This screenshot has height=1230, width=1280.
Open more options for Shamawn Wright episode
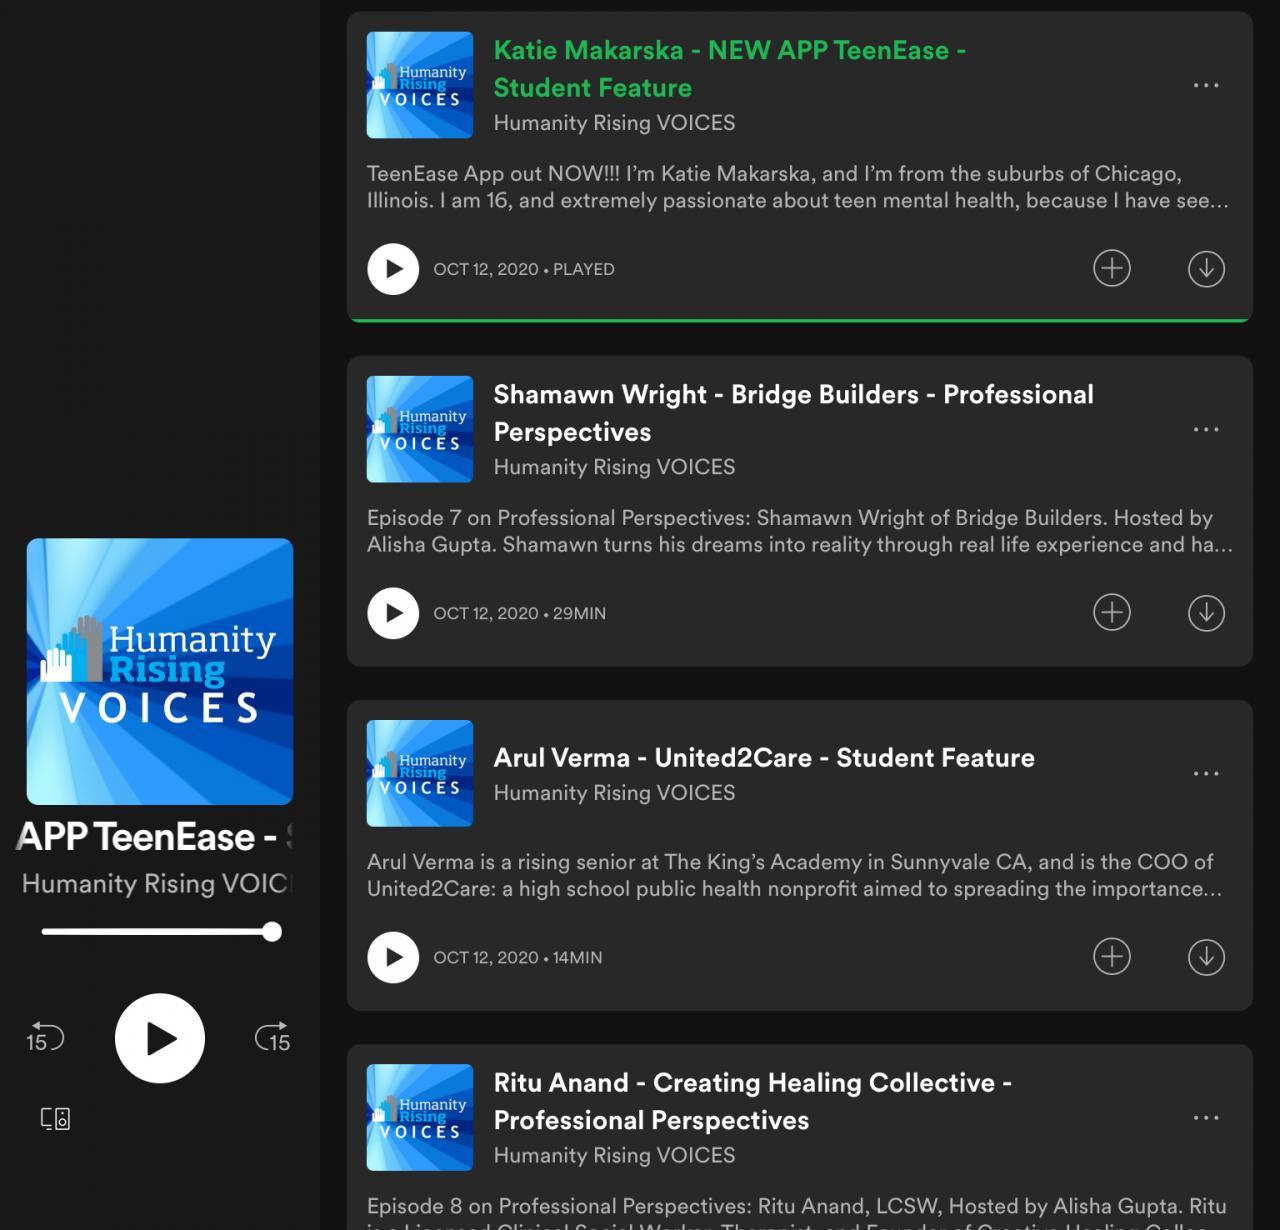[1206, 429]
